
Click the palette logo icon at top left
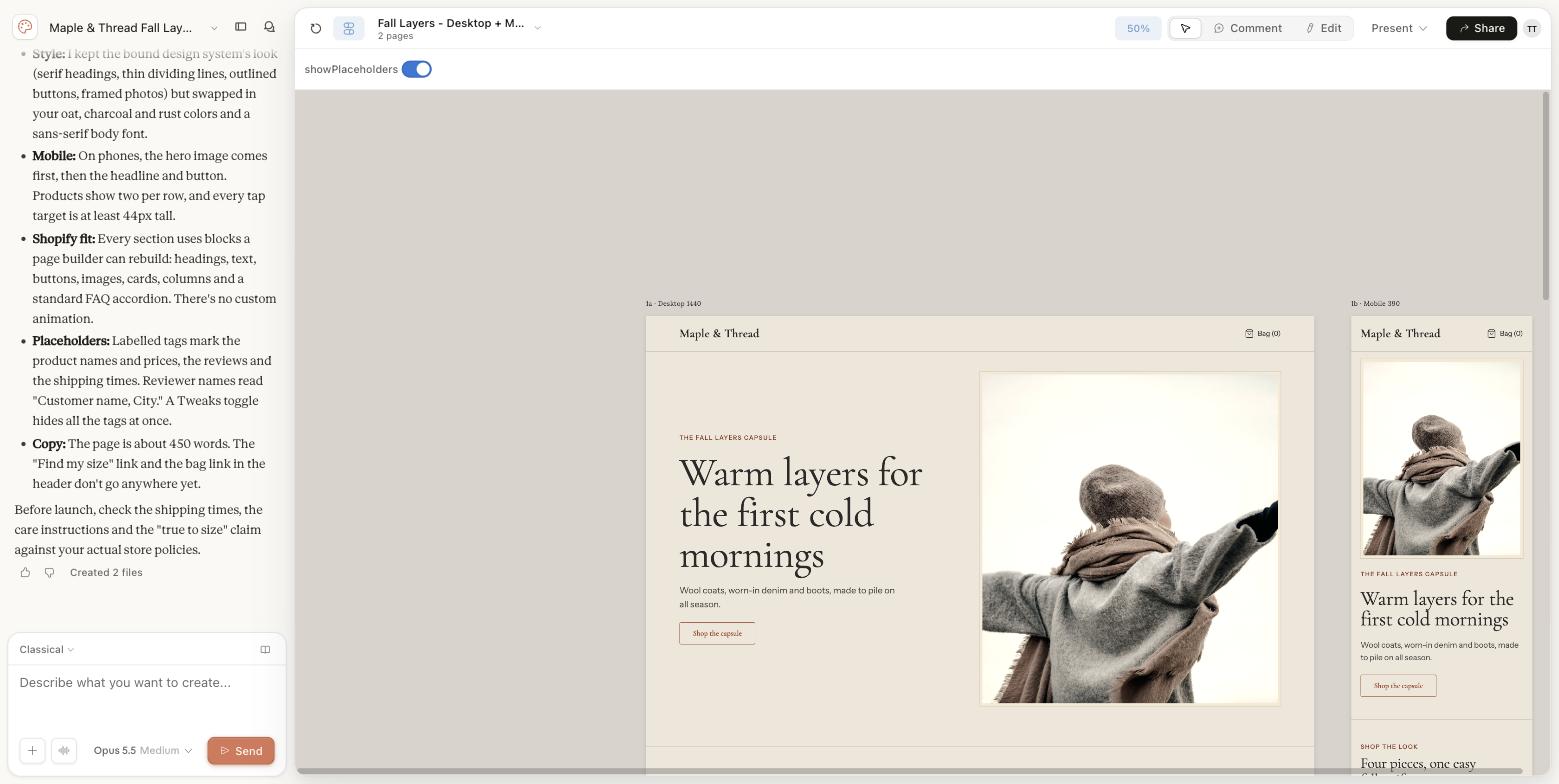[25, 27]
